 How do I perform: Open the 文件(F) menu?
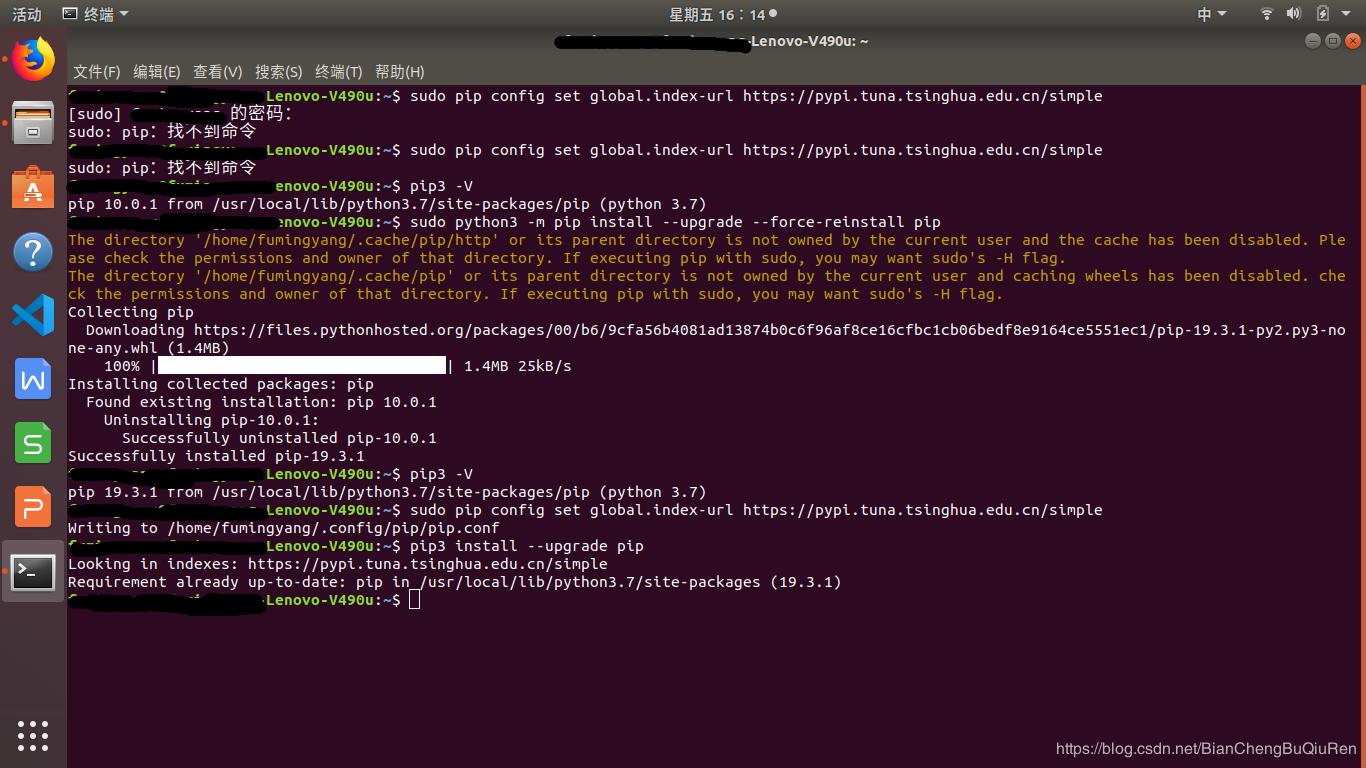[96, 72]
